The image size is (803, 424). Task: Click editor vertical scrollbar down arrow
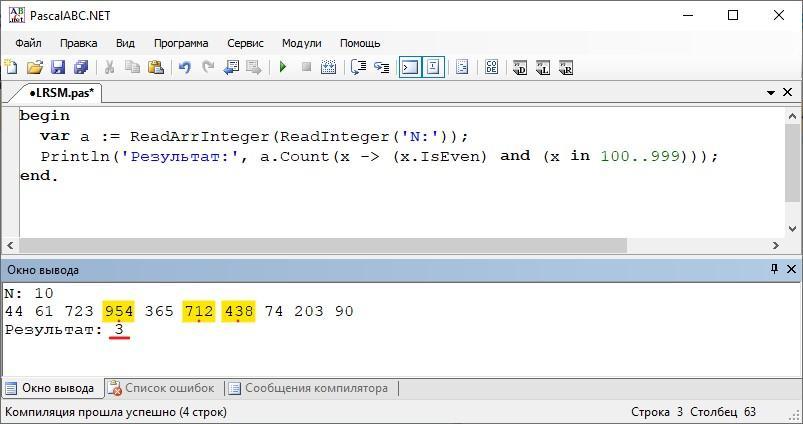pos(792,228)
